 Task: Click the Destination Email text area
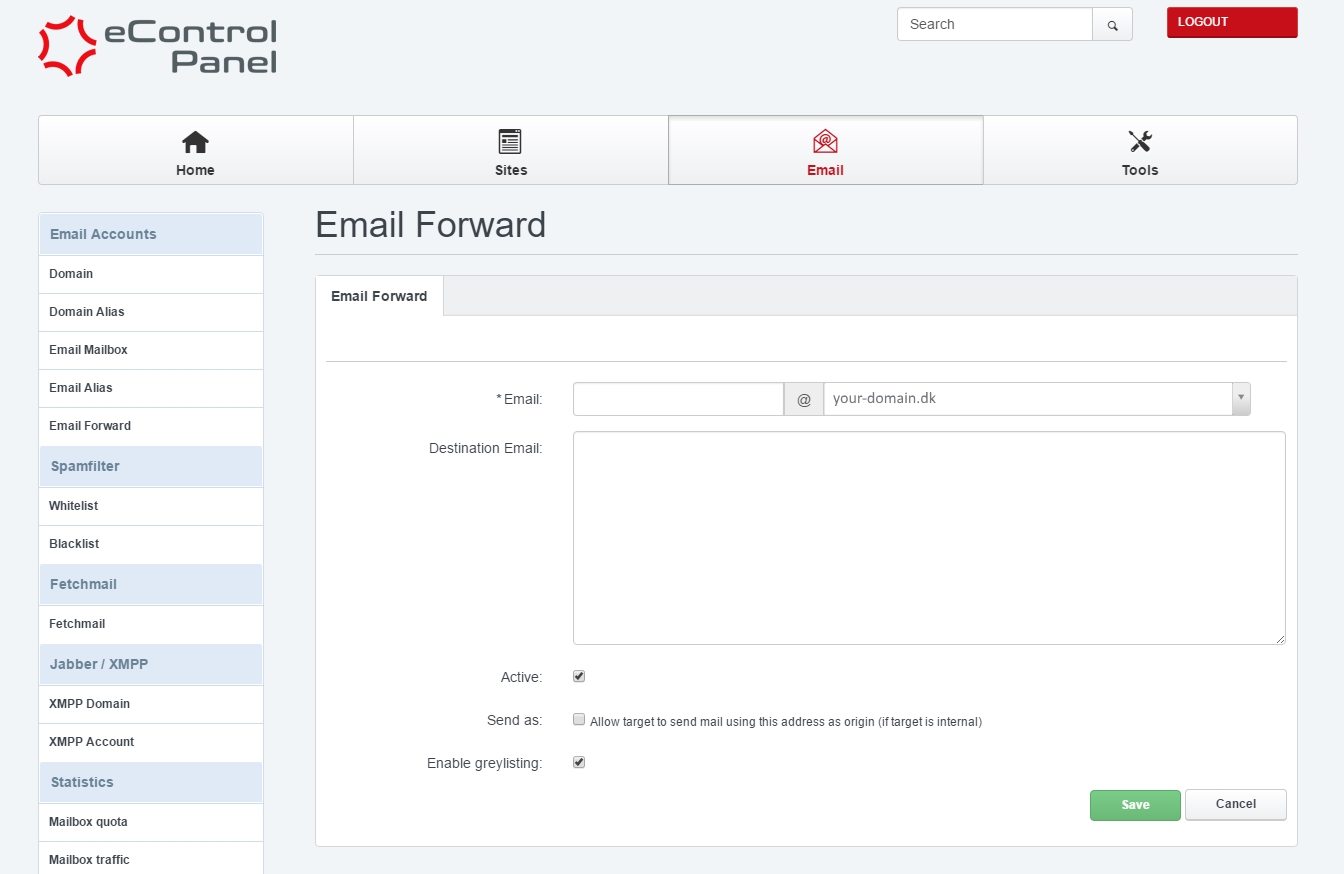click(928, 537)
